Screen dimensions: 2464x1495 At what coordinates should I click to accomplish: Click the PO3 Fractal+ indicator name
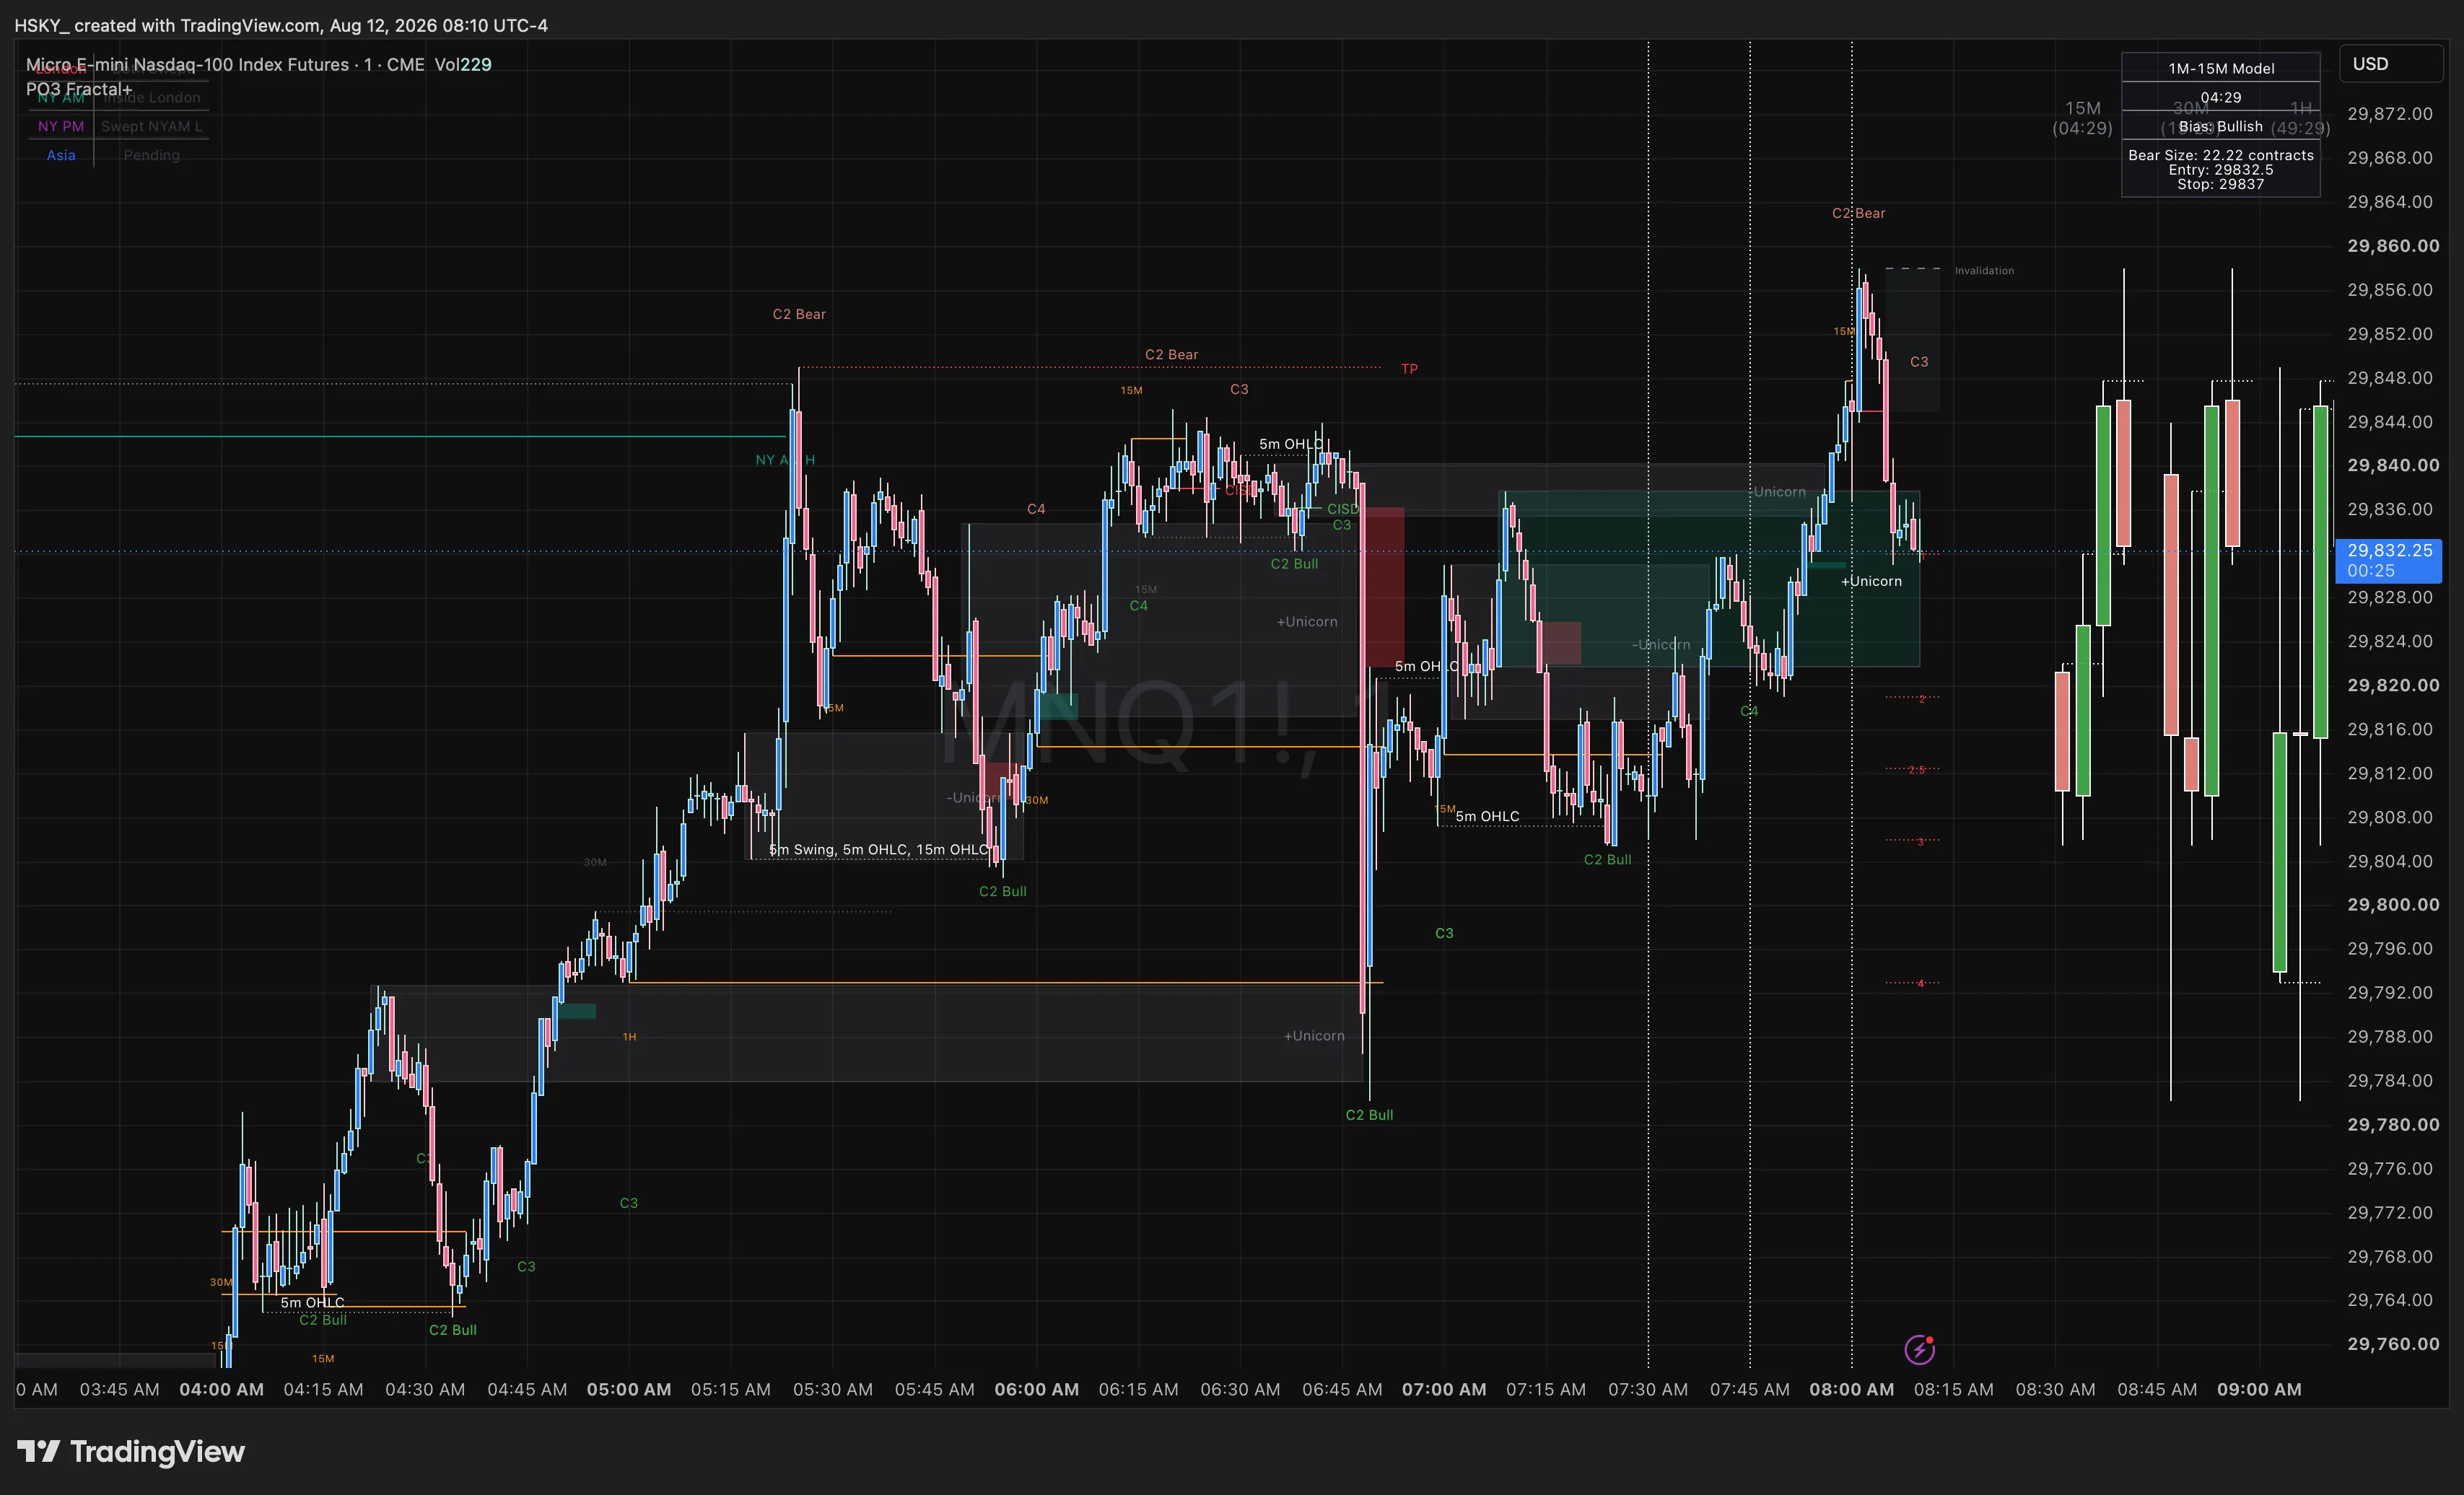pos(79,89)
